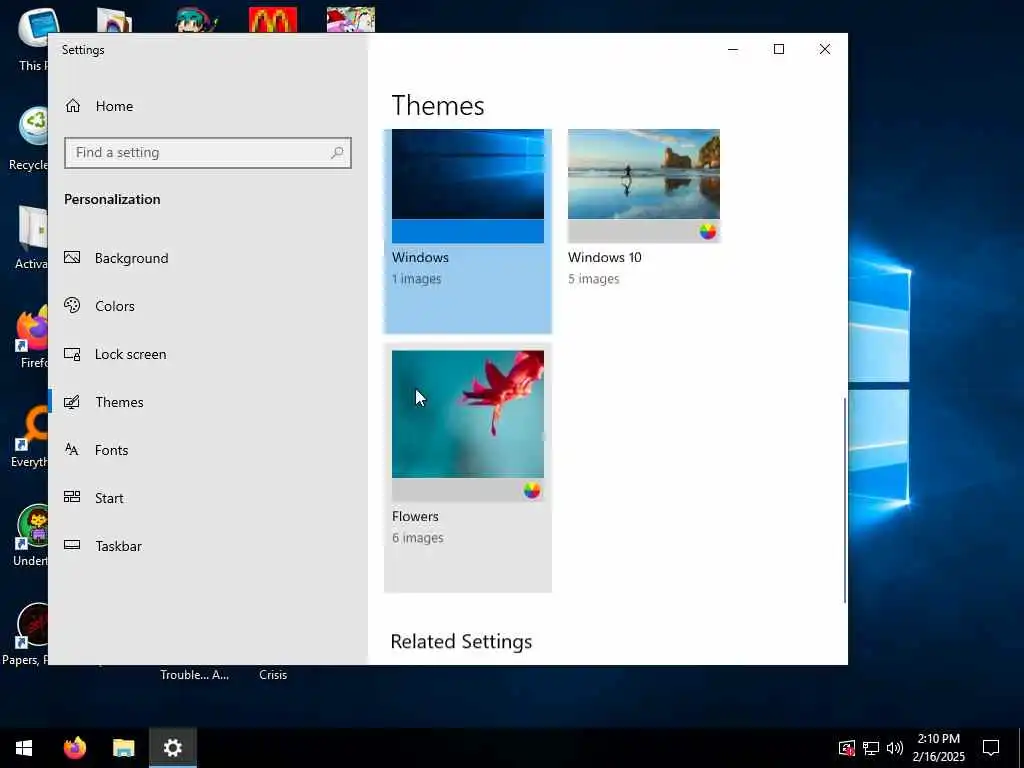Open Taskbar settings page
Viewport: 1024px width, 768px height.
coord(118,546)
